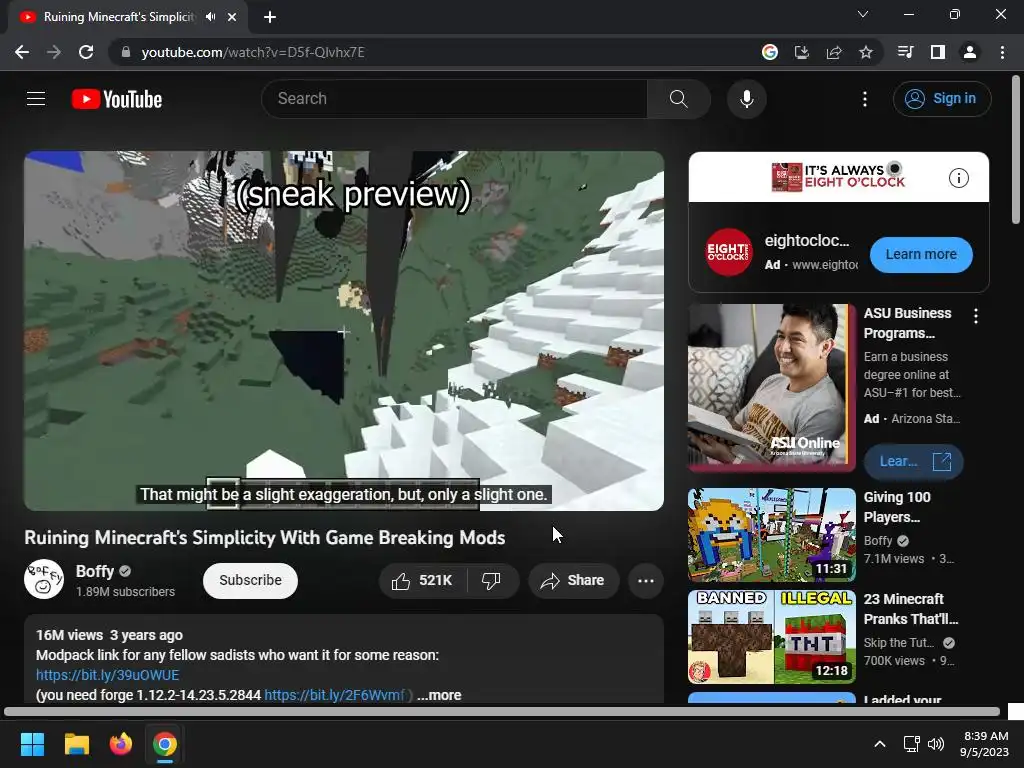
Task: Like the video with thumbs-up 521K
Action: tap(423, 581)
